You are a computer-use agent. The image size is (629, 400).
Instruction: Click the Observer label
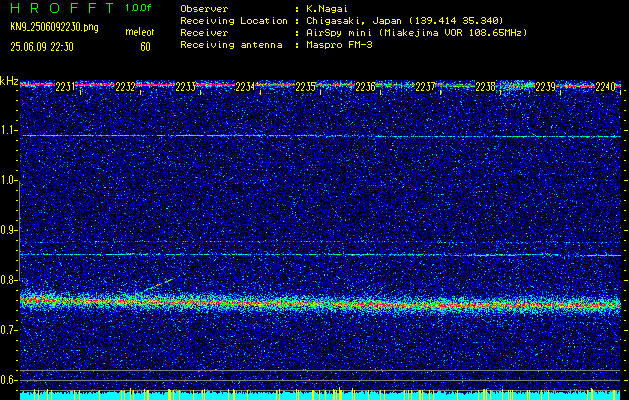coord(204,8)
